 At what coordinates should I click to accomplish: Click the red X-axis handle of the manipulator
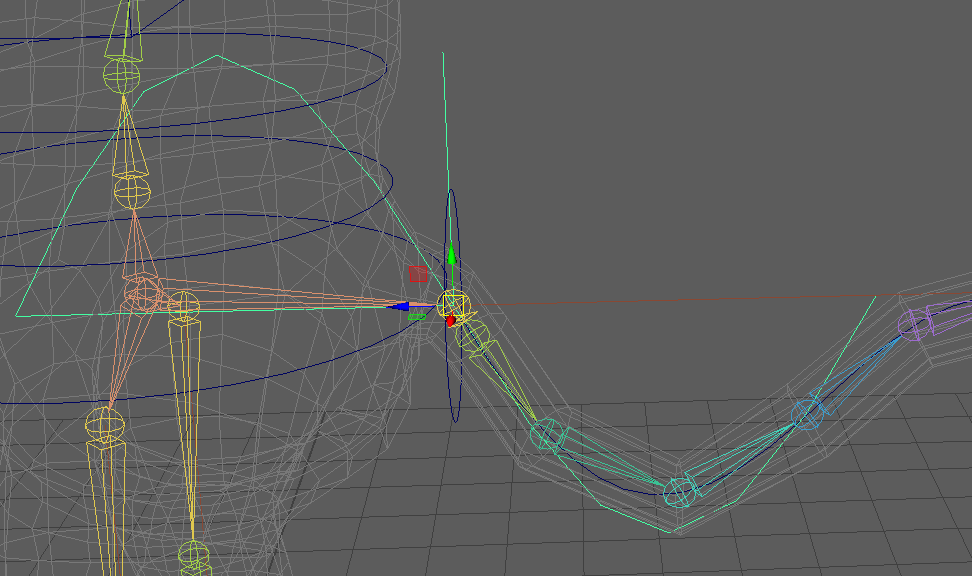point(451,321)
